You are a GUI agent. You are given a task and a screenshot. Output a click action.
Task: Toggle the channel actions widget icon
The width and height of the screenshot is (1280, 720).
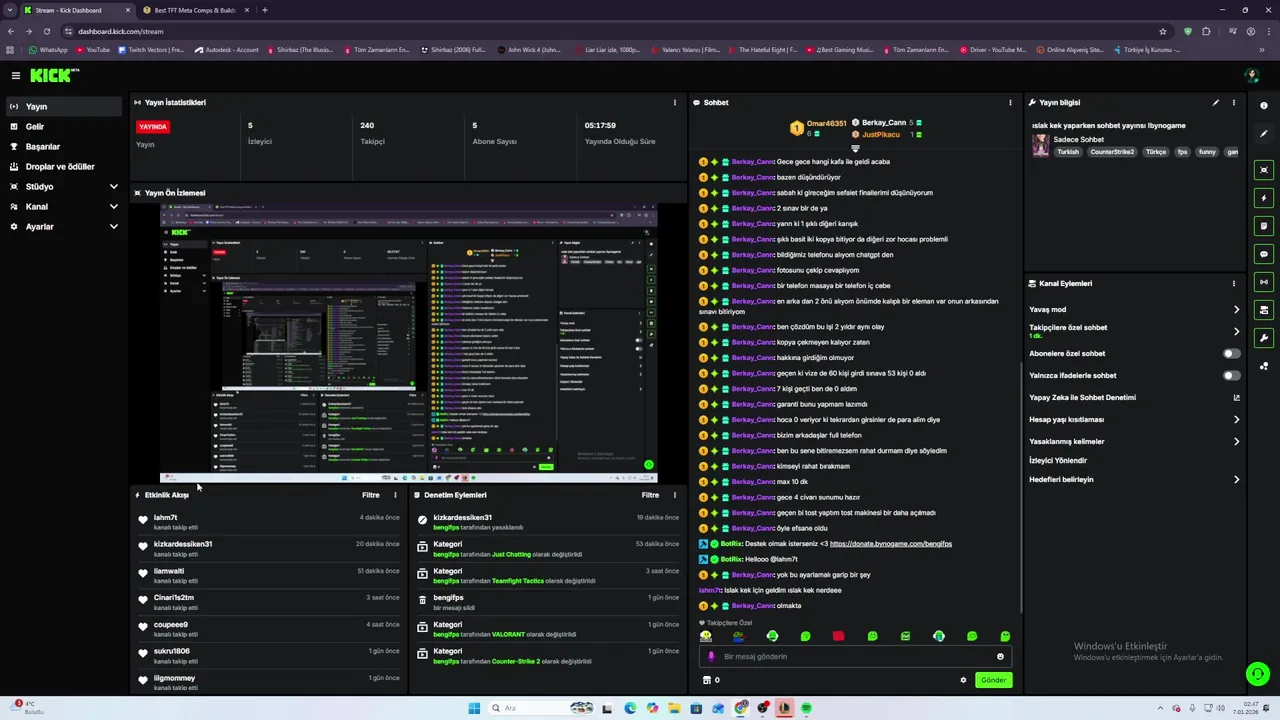1264,310
